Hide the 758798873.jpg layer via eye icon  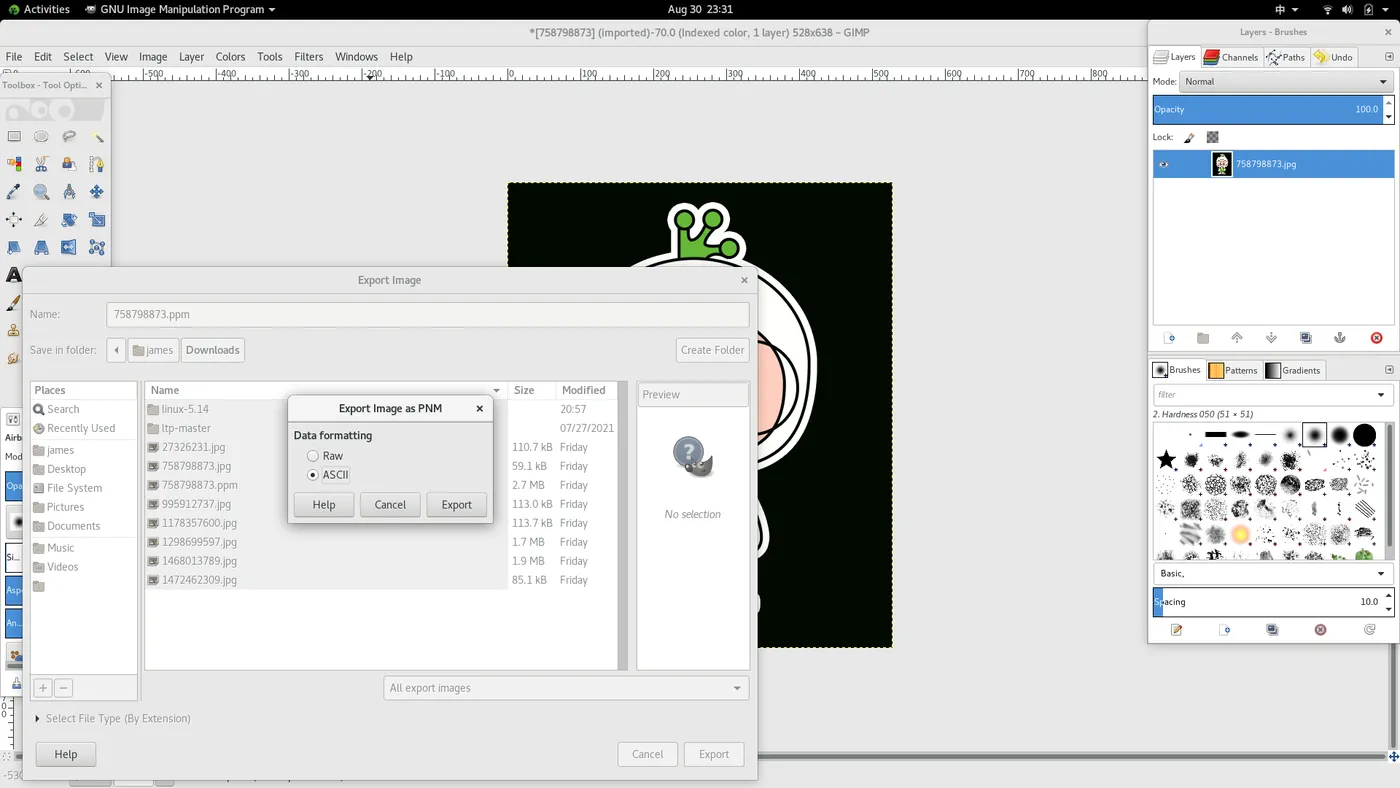click(1163, 164)
